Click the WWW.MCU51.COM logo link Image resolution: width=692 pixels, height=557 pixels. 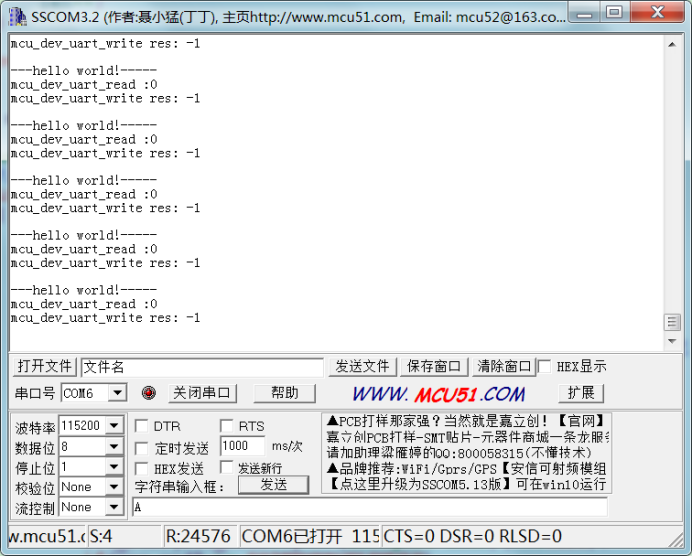click(x=439, y=394)
